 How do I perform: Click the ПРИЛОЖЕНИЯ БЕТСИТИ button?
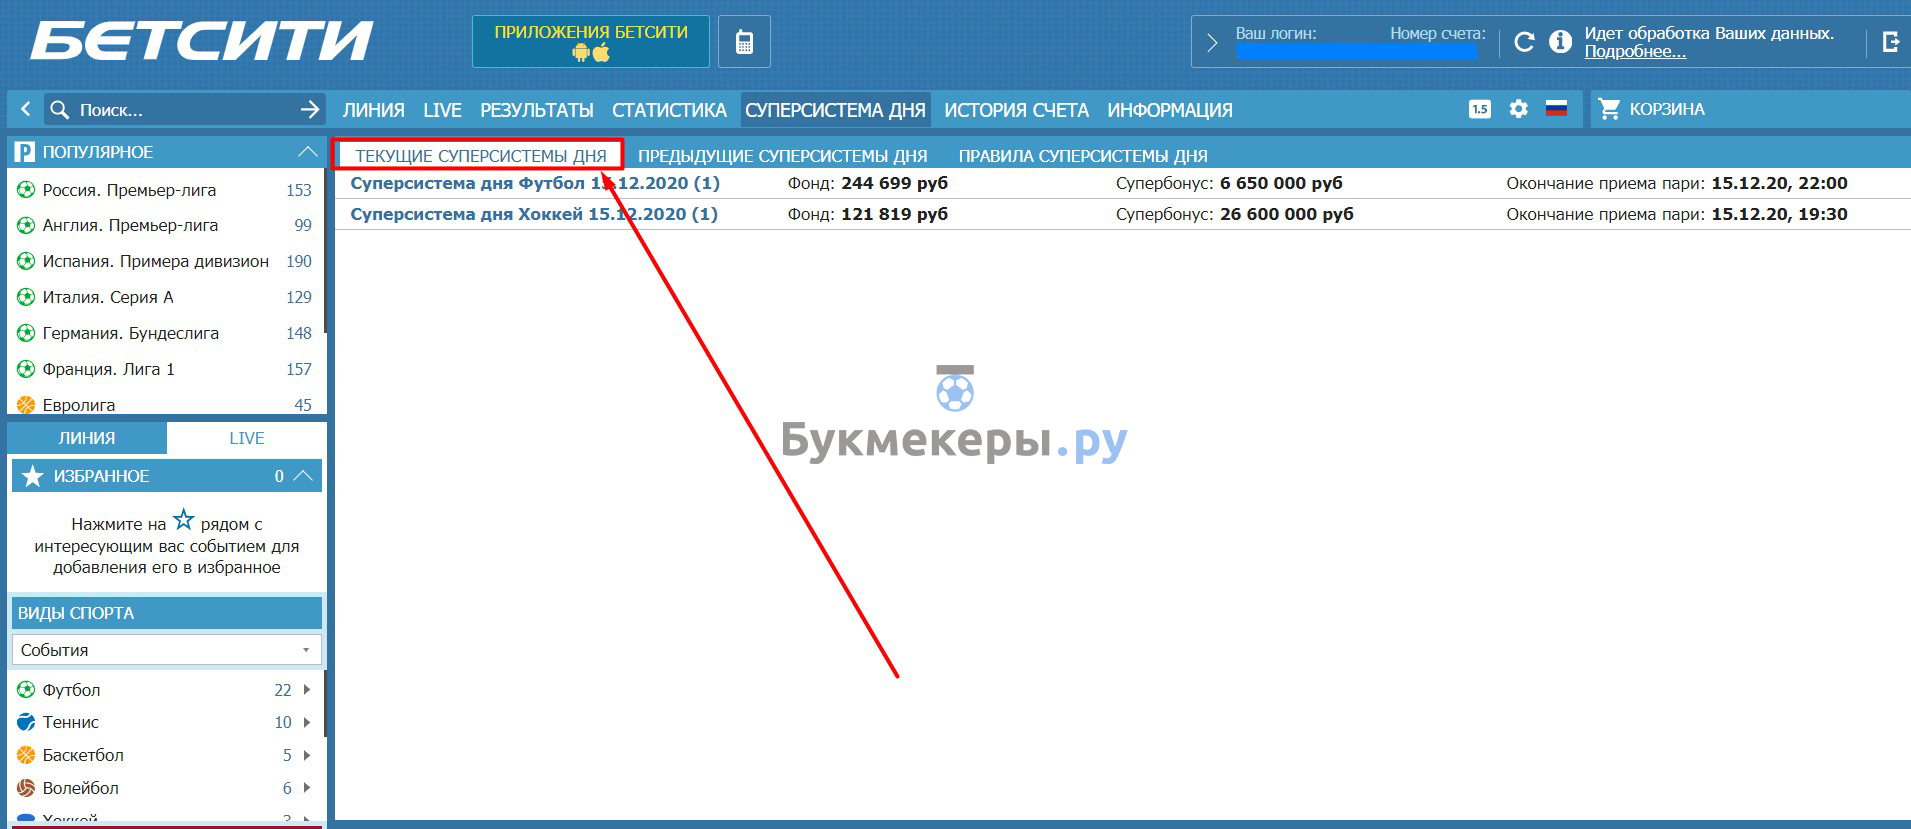click(x=590, y=42)
